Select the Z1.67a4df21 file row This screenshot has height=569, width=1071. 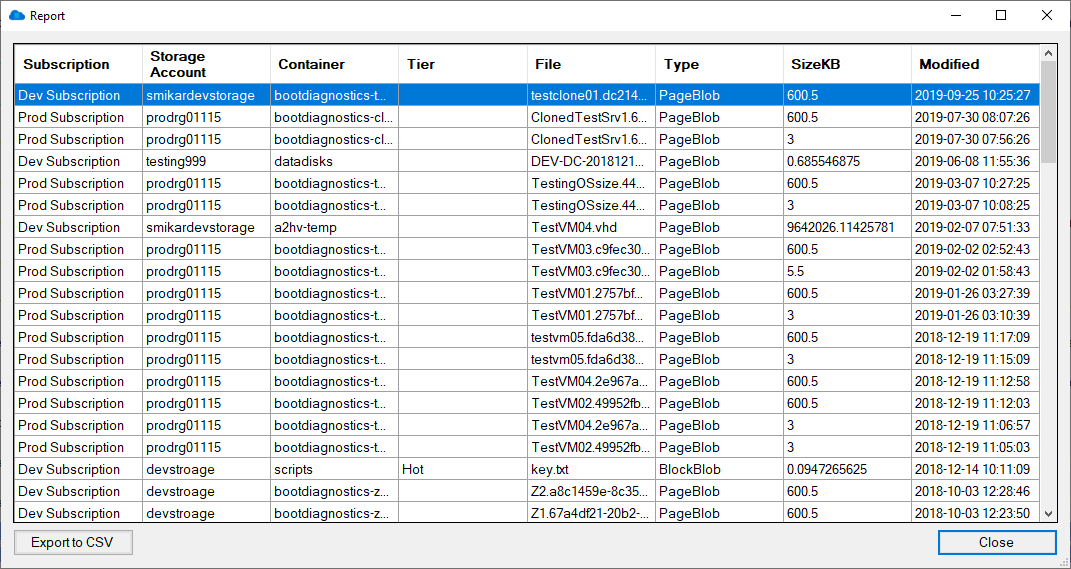pos(527,513)
